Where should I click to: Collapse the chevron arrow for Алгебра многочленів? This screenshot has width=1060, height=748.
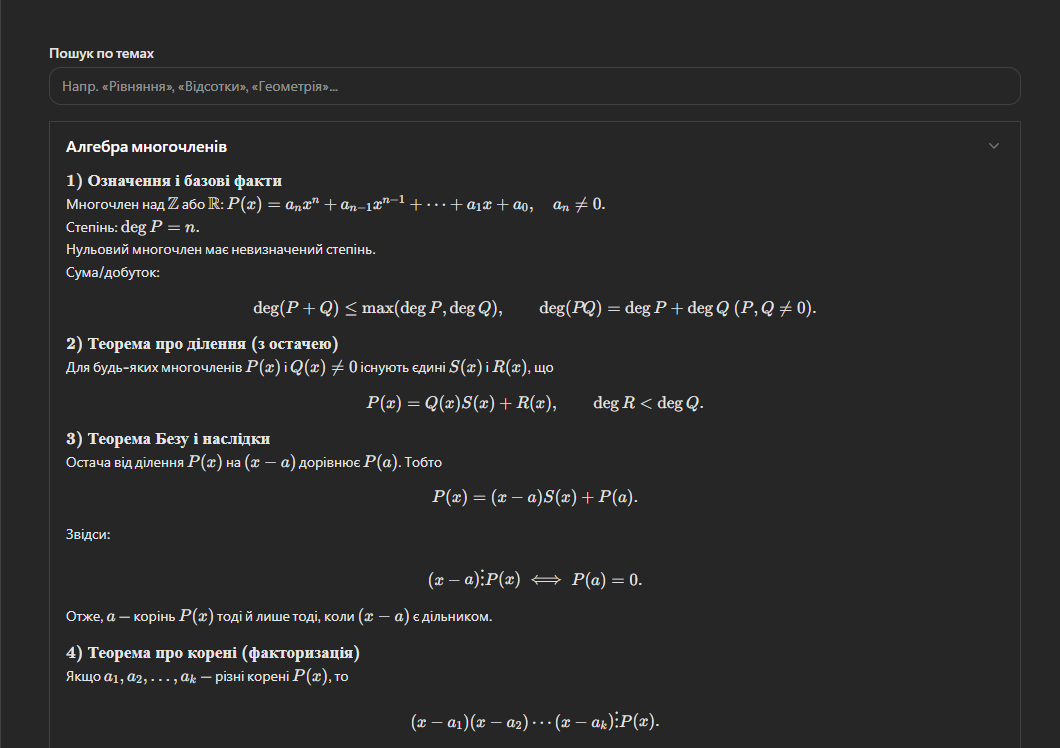coord(993,146)
